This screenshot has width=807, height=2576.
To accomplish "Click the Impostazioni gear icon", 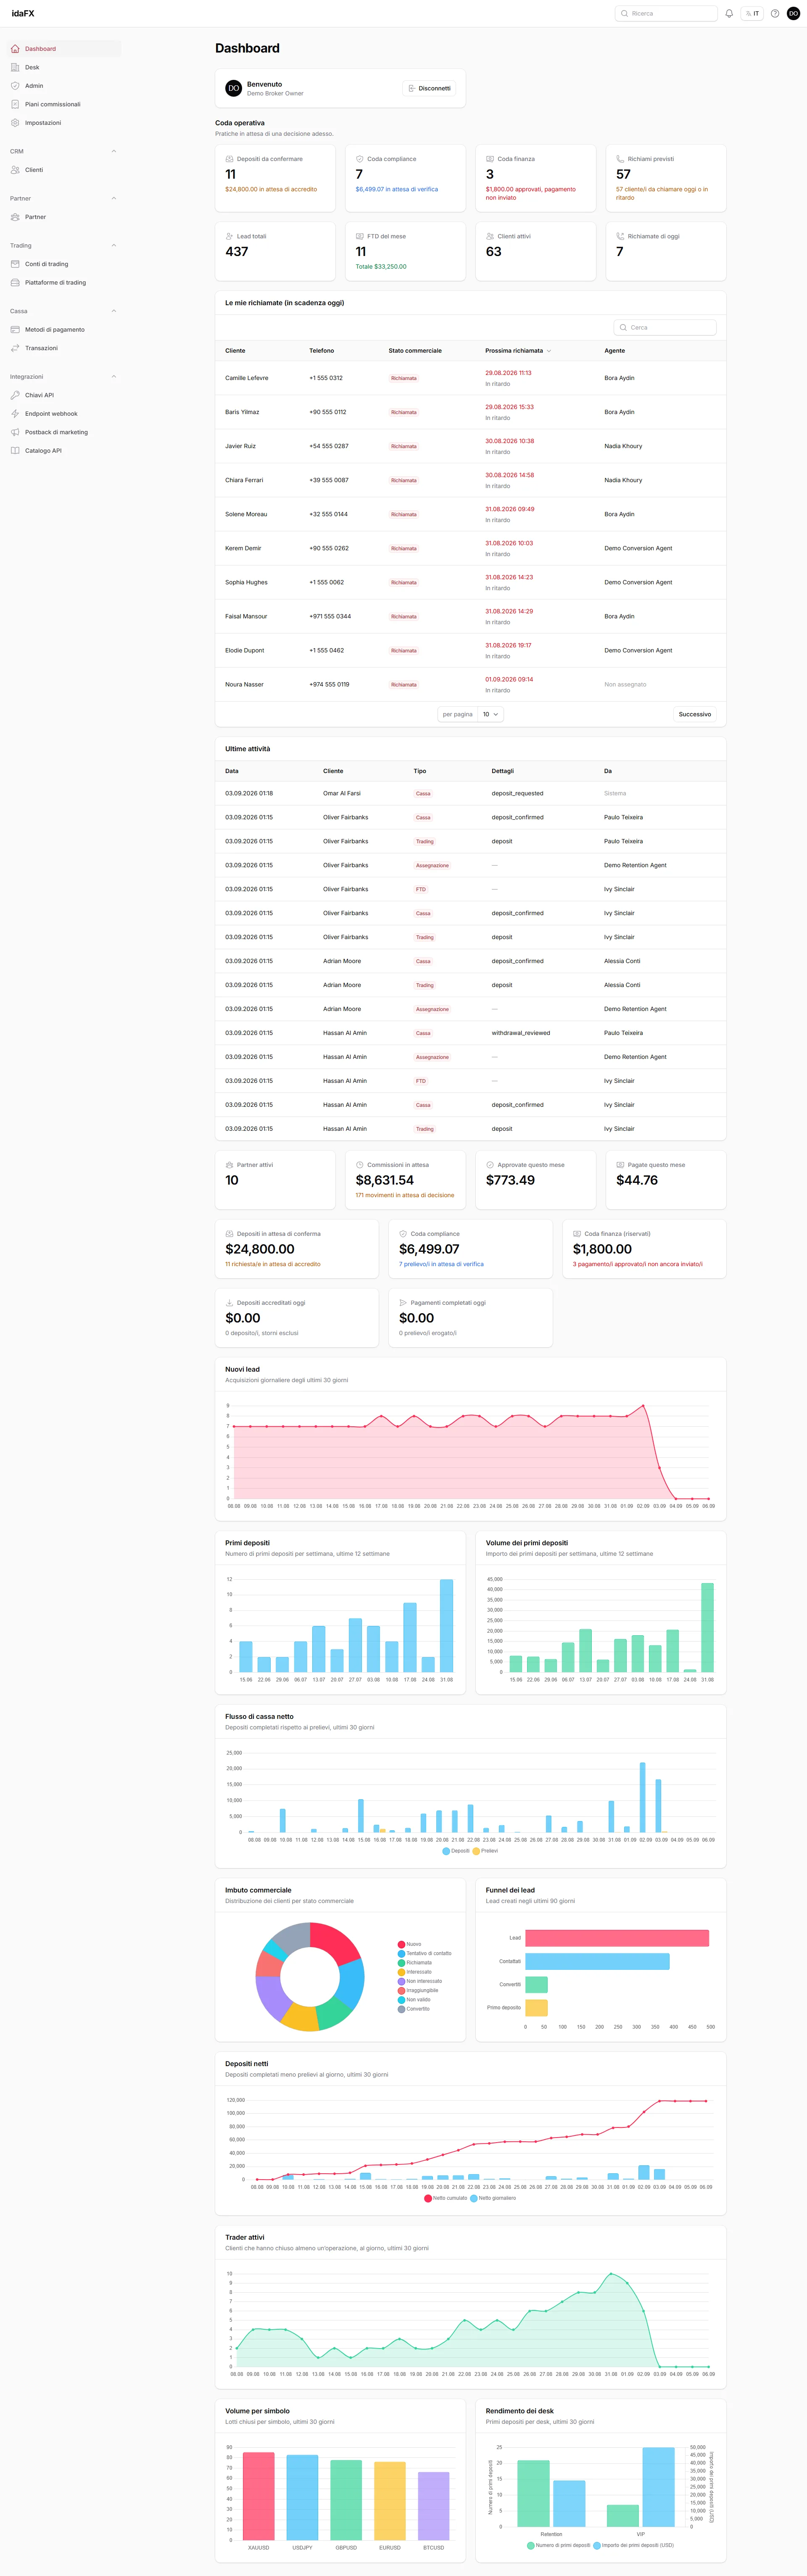I will click(15, 123).
